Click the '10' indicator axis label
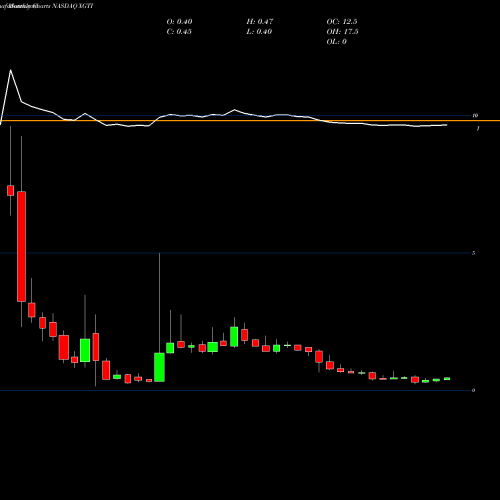 point(475,115)
